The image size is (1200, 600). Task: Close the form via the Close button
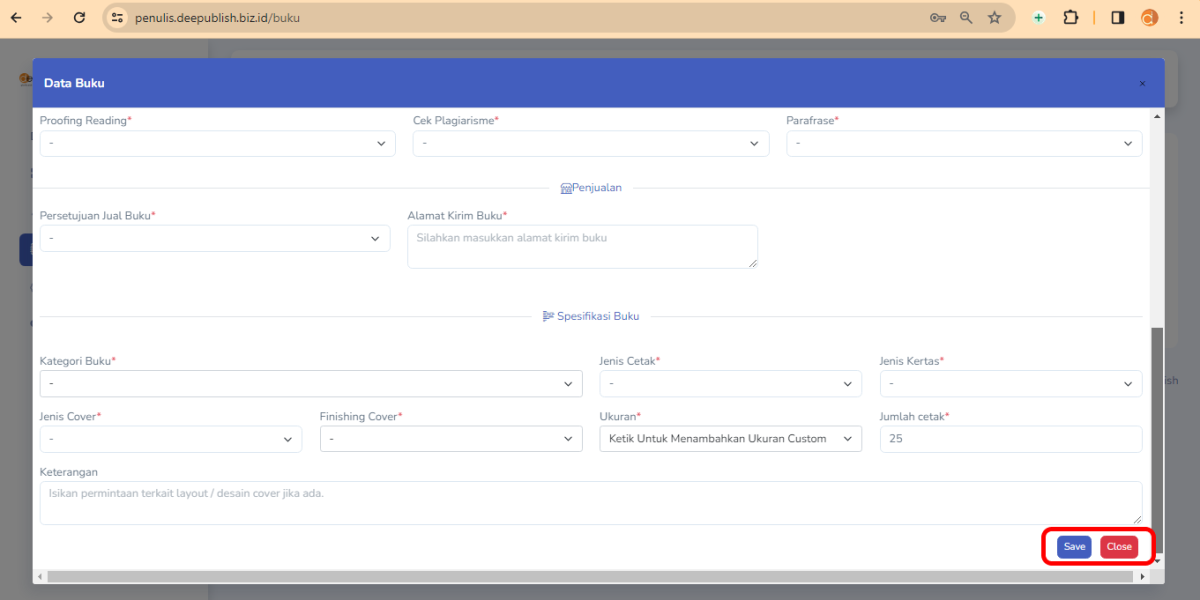pos(1118,546)
